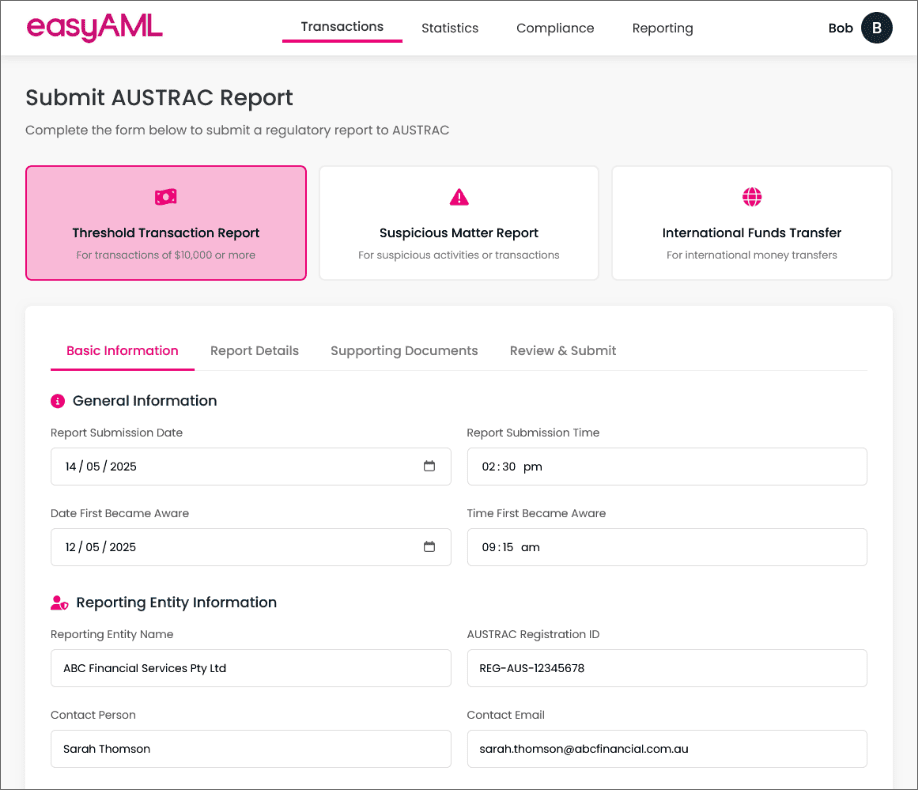The width and height of the screenshot is (918, 790).
Task: Click the warning triangle icon on the Suspicious Matter Report card
Action: pos(459,197)
